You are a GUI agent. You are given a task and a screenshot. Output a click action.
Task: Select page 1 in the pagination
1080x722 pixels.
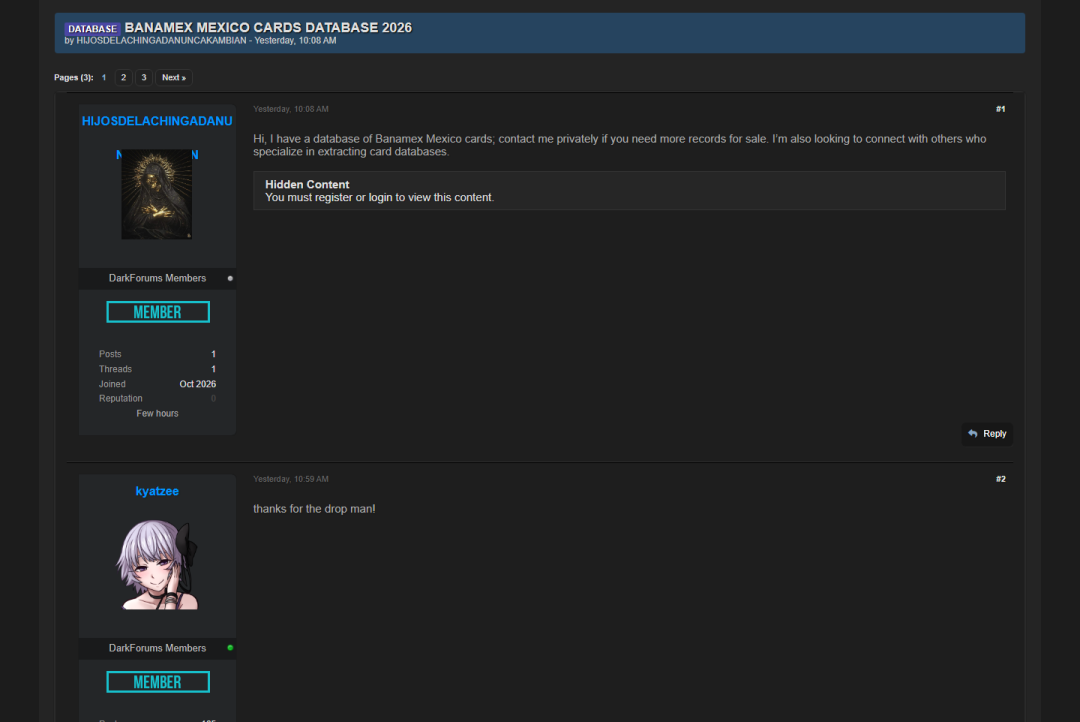point(104,77)
